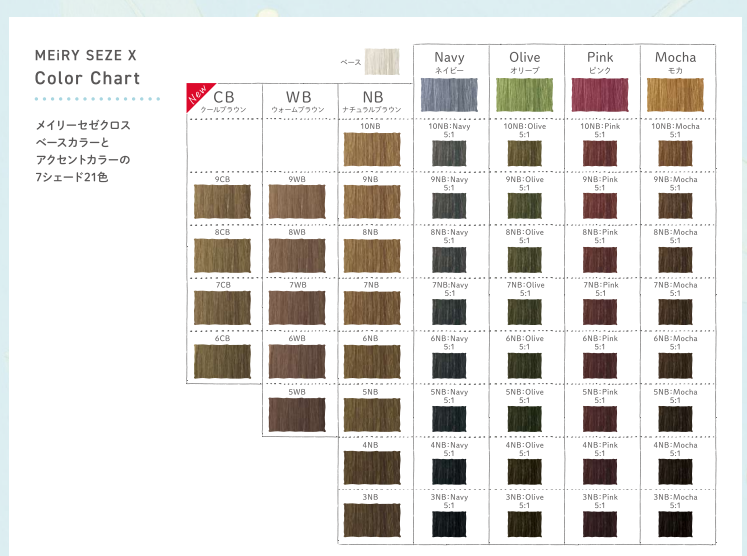Screen dimensions: 747x556
Task: Click the 3NB:Navy swatch
Action: 449,524
